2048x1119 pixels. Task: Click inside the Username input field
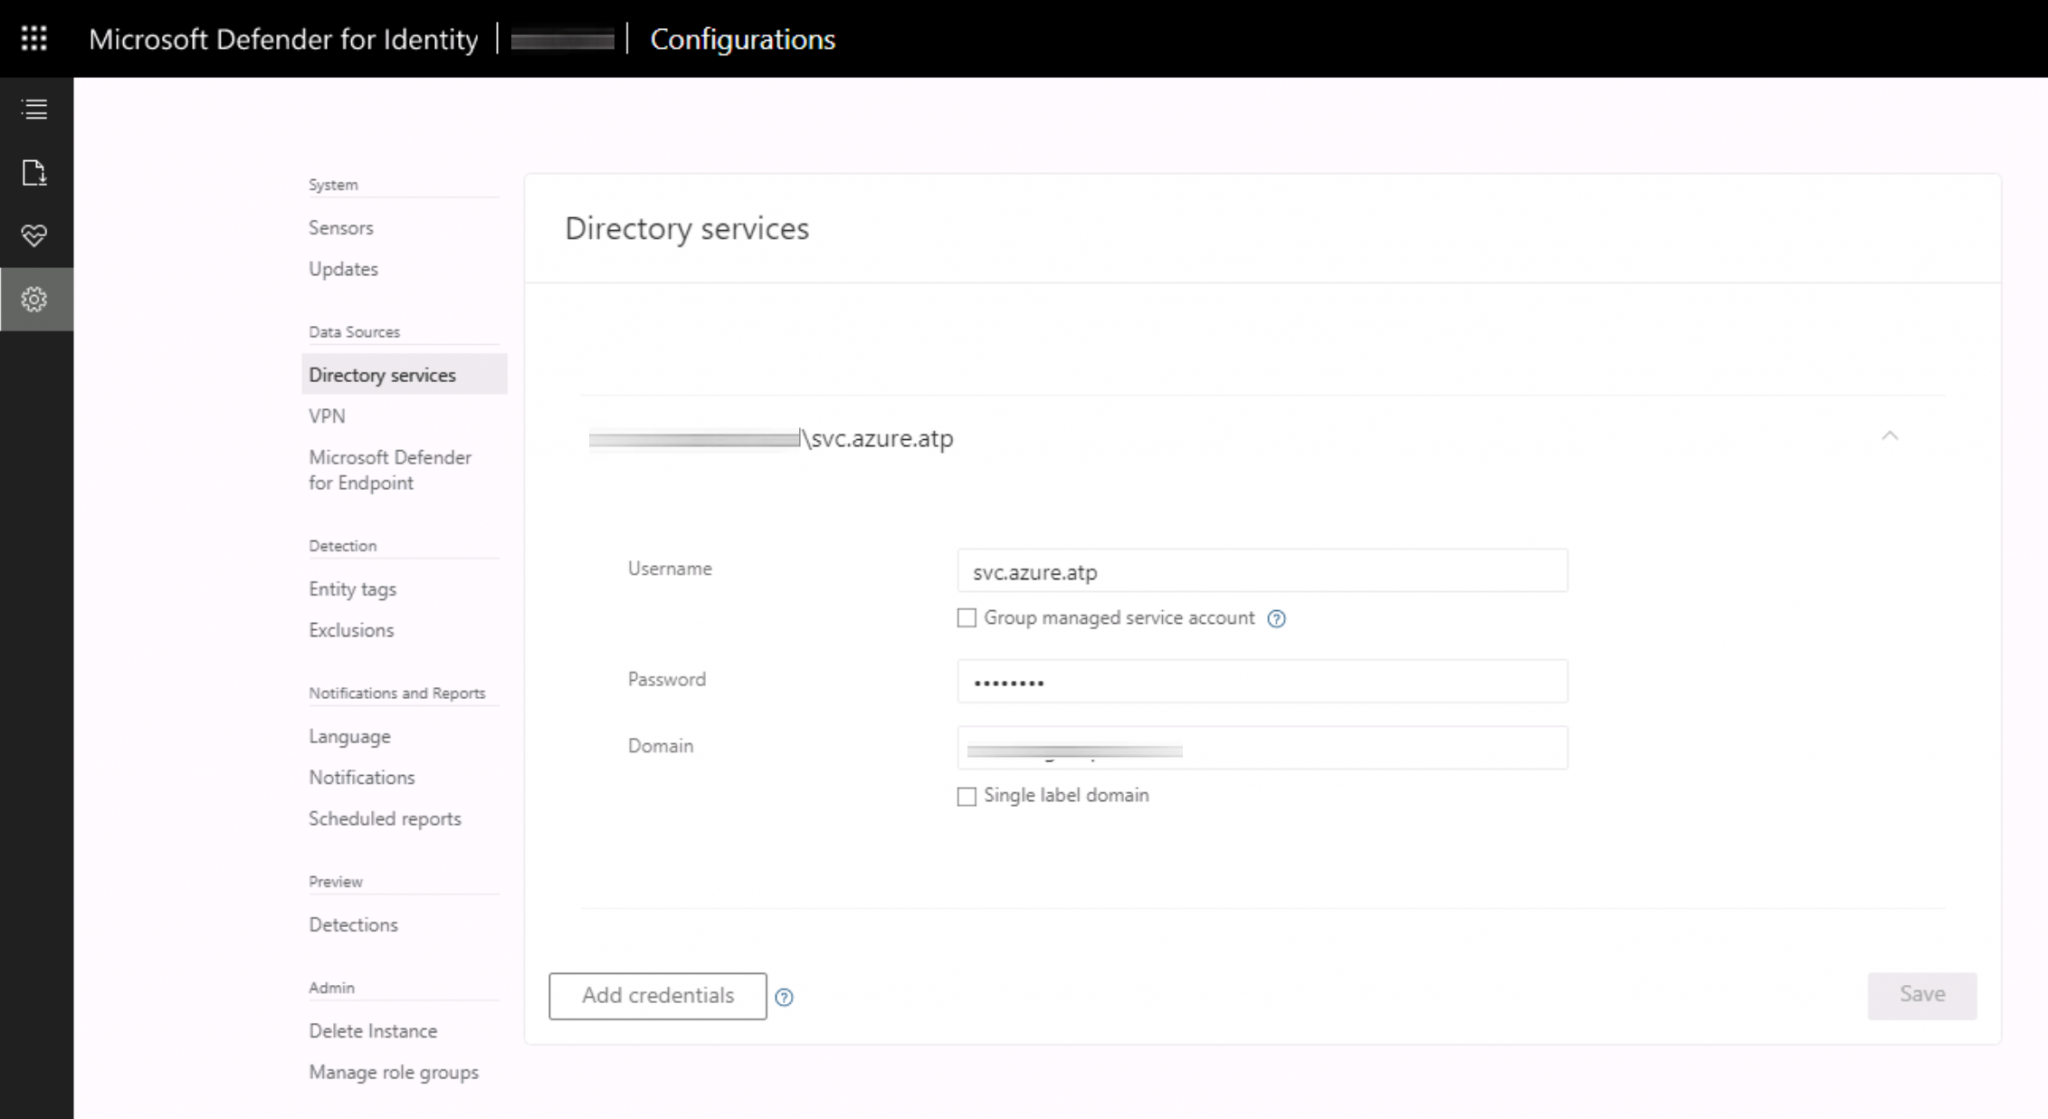(1262, 571)
